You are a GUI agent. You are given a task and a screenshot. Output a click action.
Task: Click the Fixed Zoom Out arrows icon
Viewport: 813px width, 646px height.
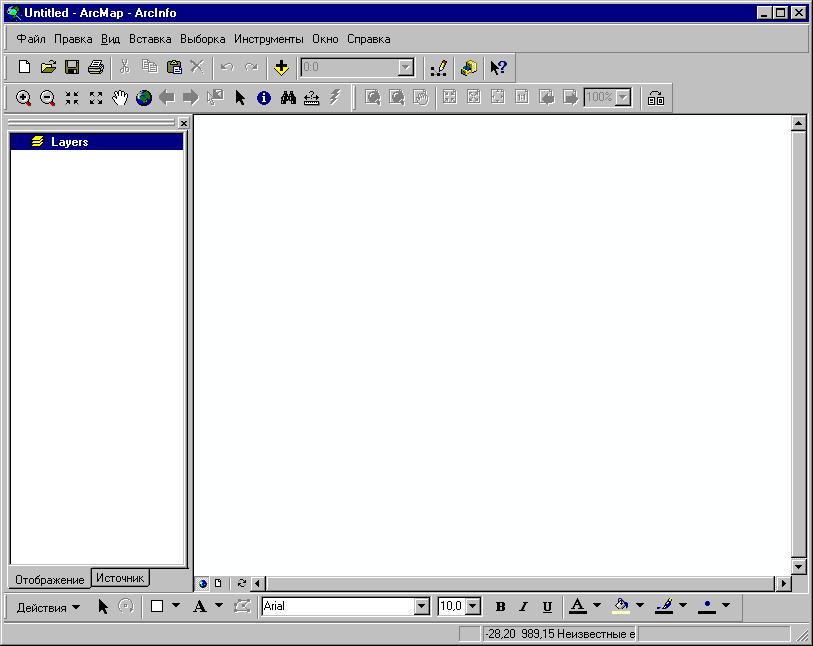[96, 97]
